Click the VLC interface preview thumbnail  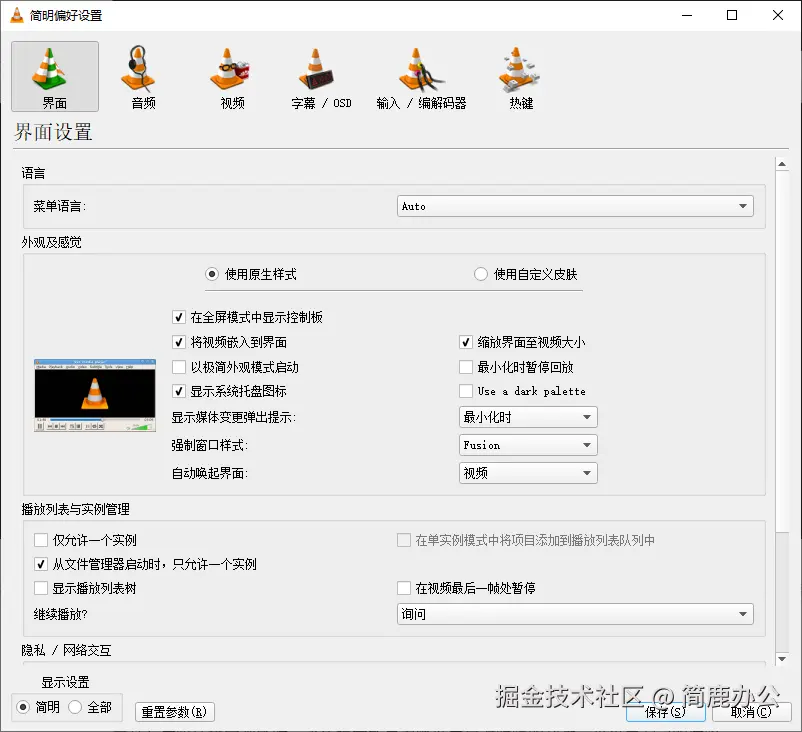click(95, 395)
